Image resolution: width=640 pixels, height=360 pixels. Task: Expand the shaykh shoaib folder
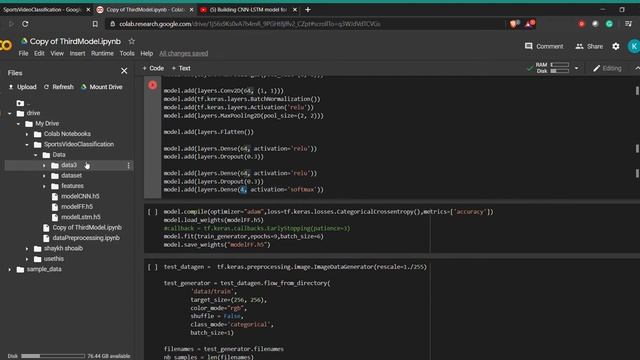pos(27,249)
